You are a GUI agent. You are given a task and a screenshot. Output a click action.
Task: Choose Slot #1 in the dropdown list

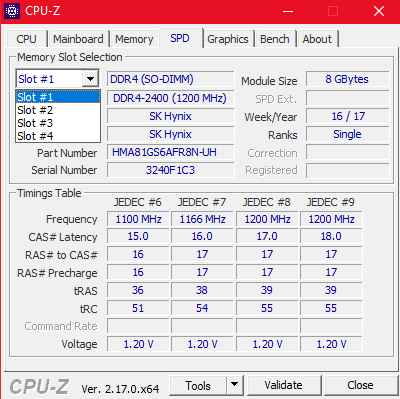pyautogui.click(x=58, y=97)
